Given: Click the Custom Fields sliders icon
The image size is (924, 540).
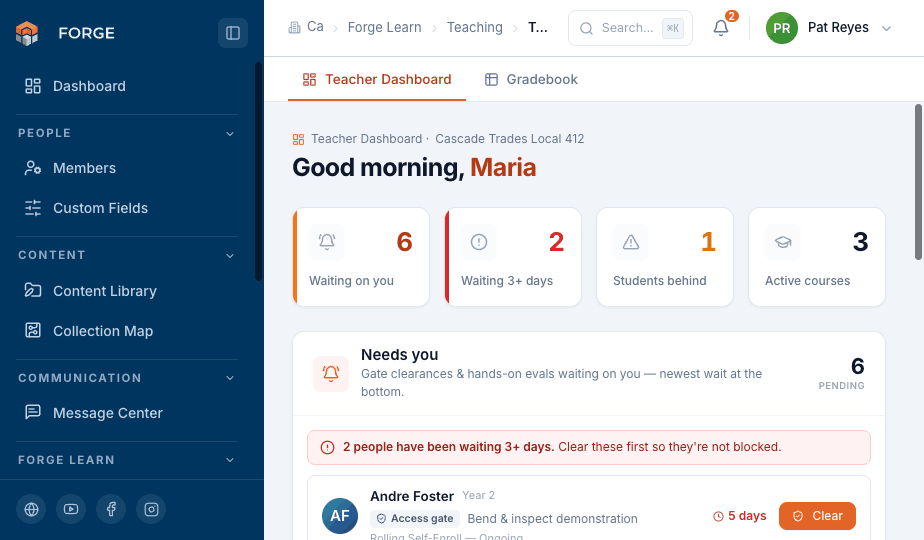Looking at the screenshot, I should pos(33,208).
